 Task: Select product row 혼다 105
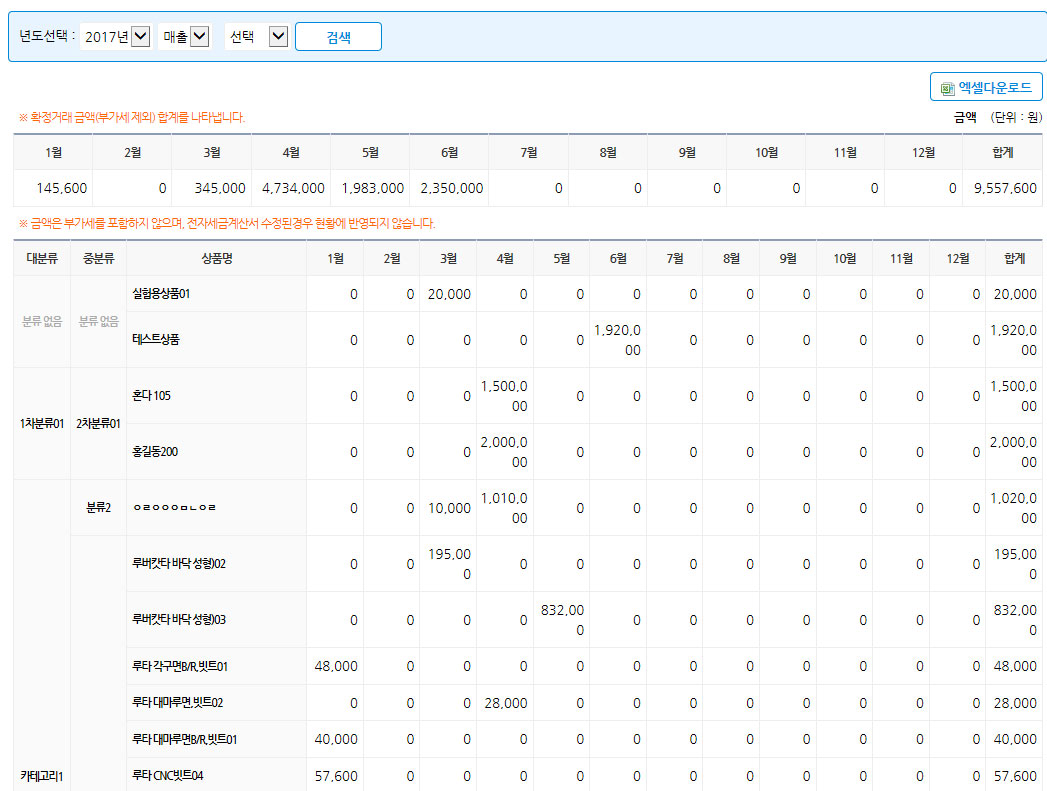[152, 396]
